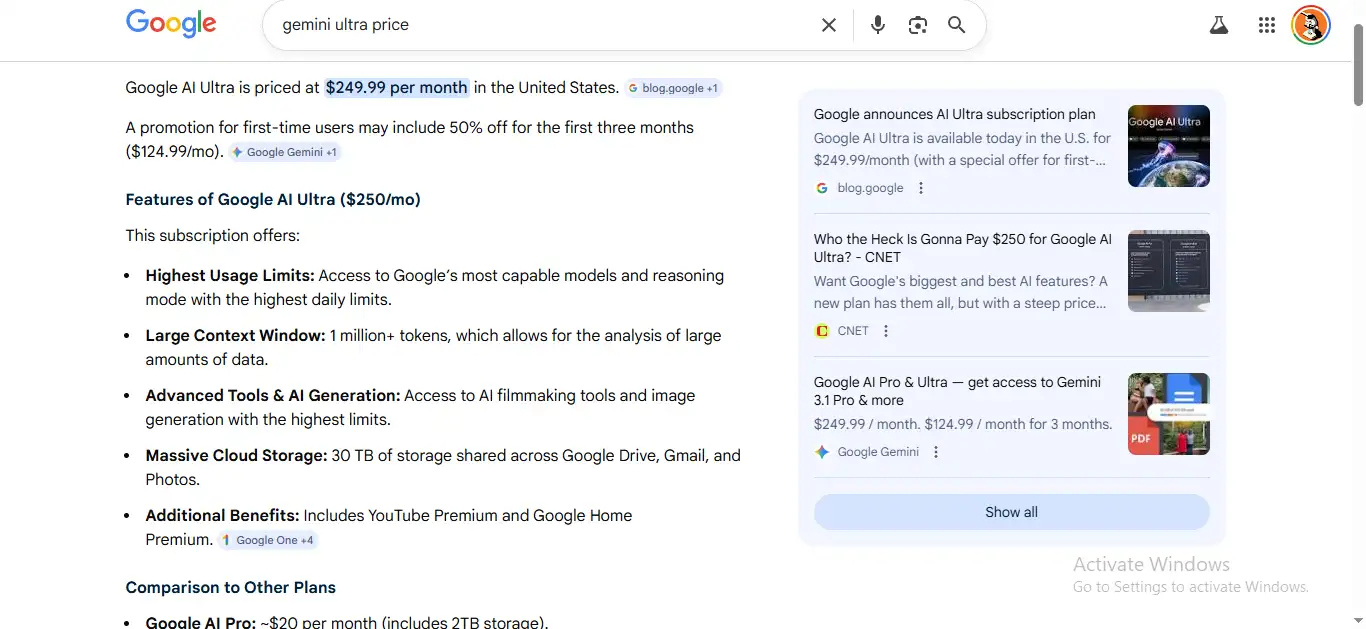Open the CNET article about $250 pricing
1366x629 pixels.
(x=962, y=248)
